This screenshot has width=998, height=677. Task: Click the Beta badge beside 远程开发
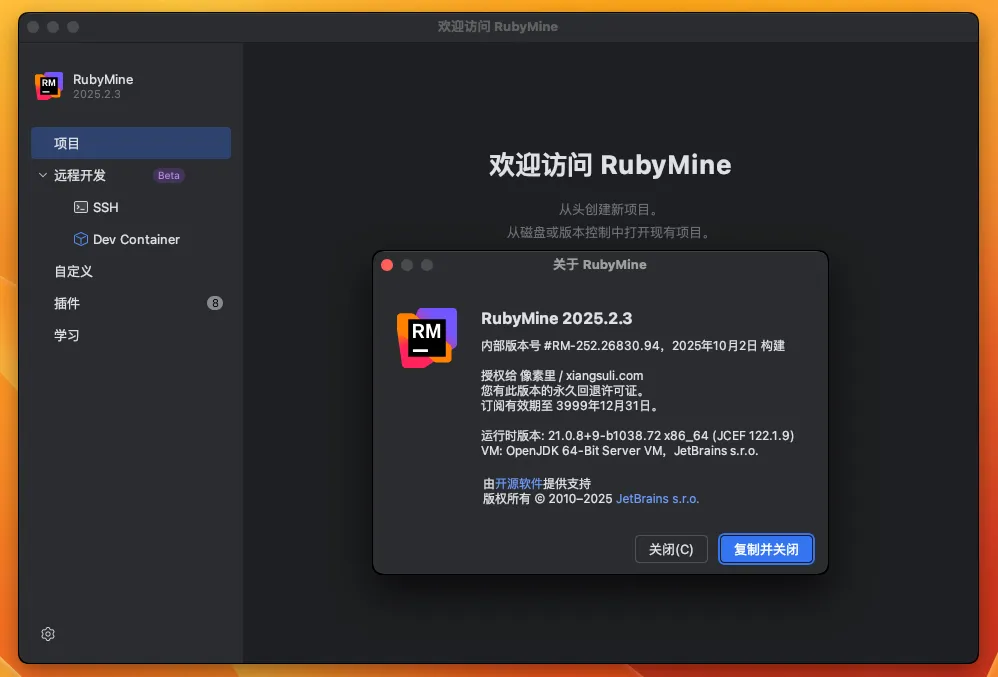tap(169, 175)
